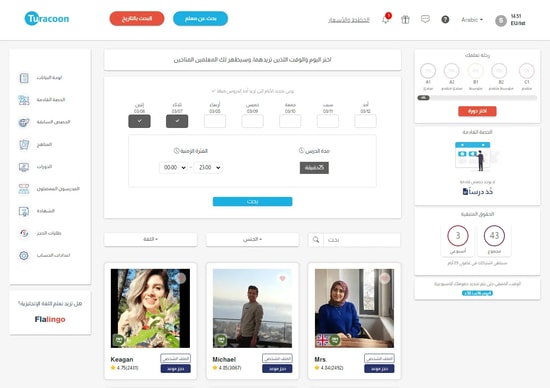Click the blue time badge under weekly rights

pos(477,293)
